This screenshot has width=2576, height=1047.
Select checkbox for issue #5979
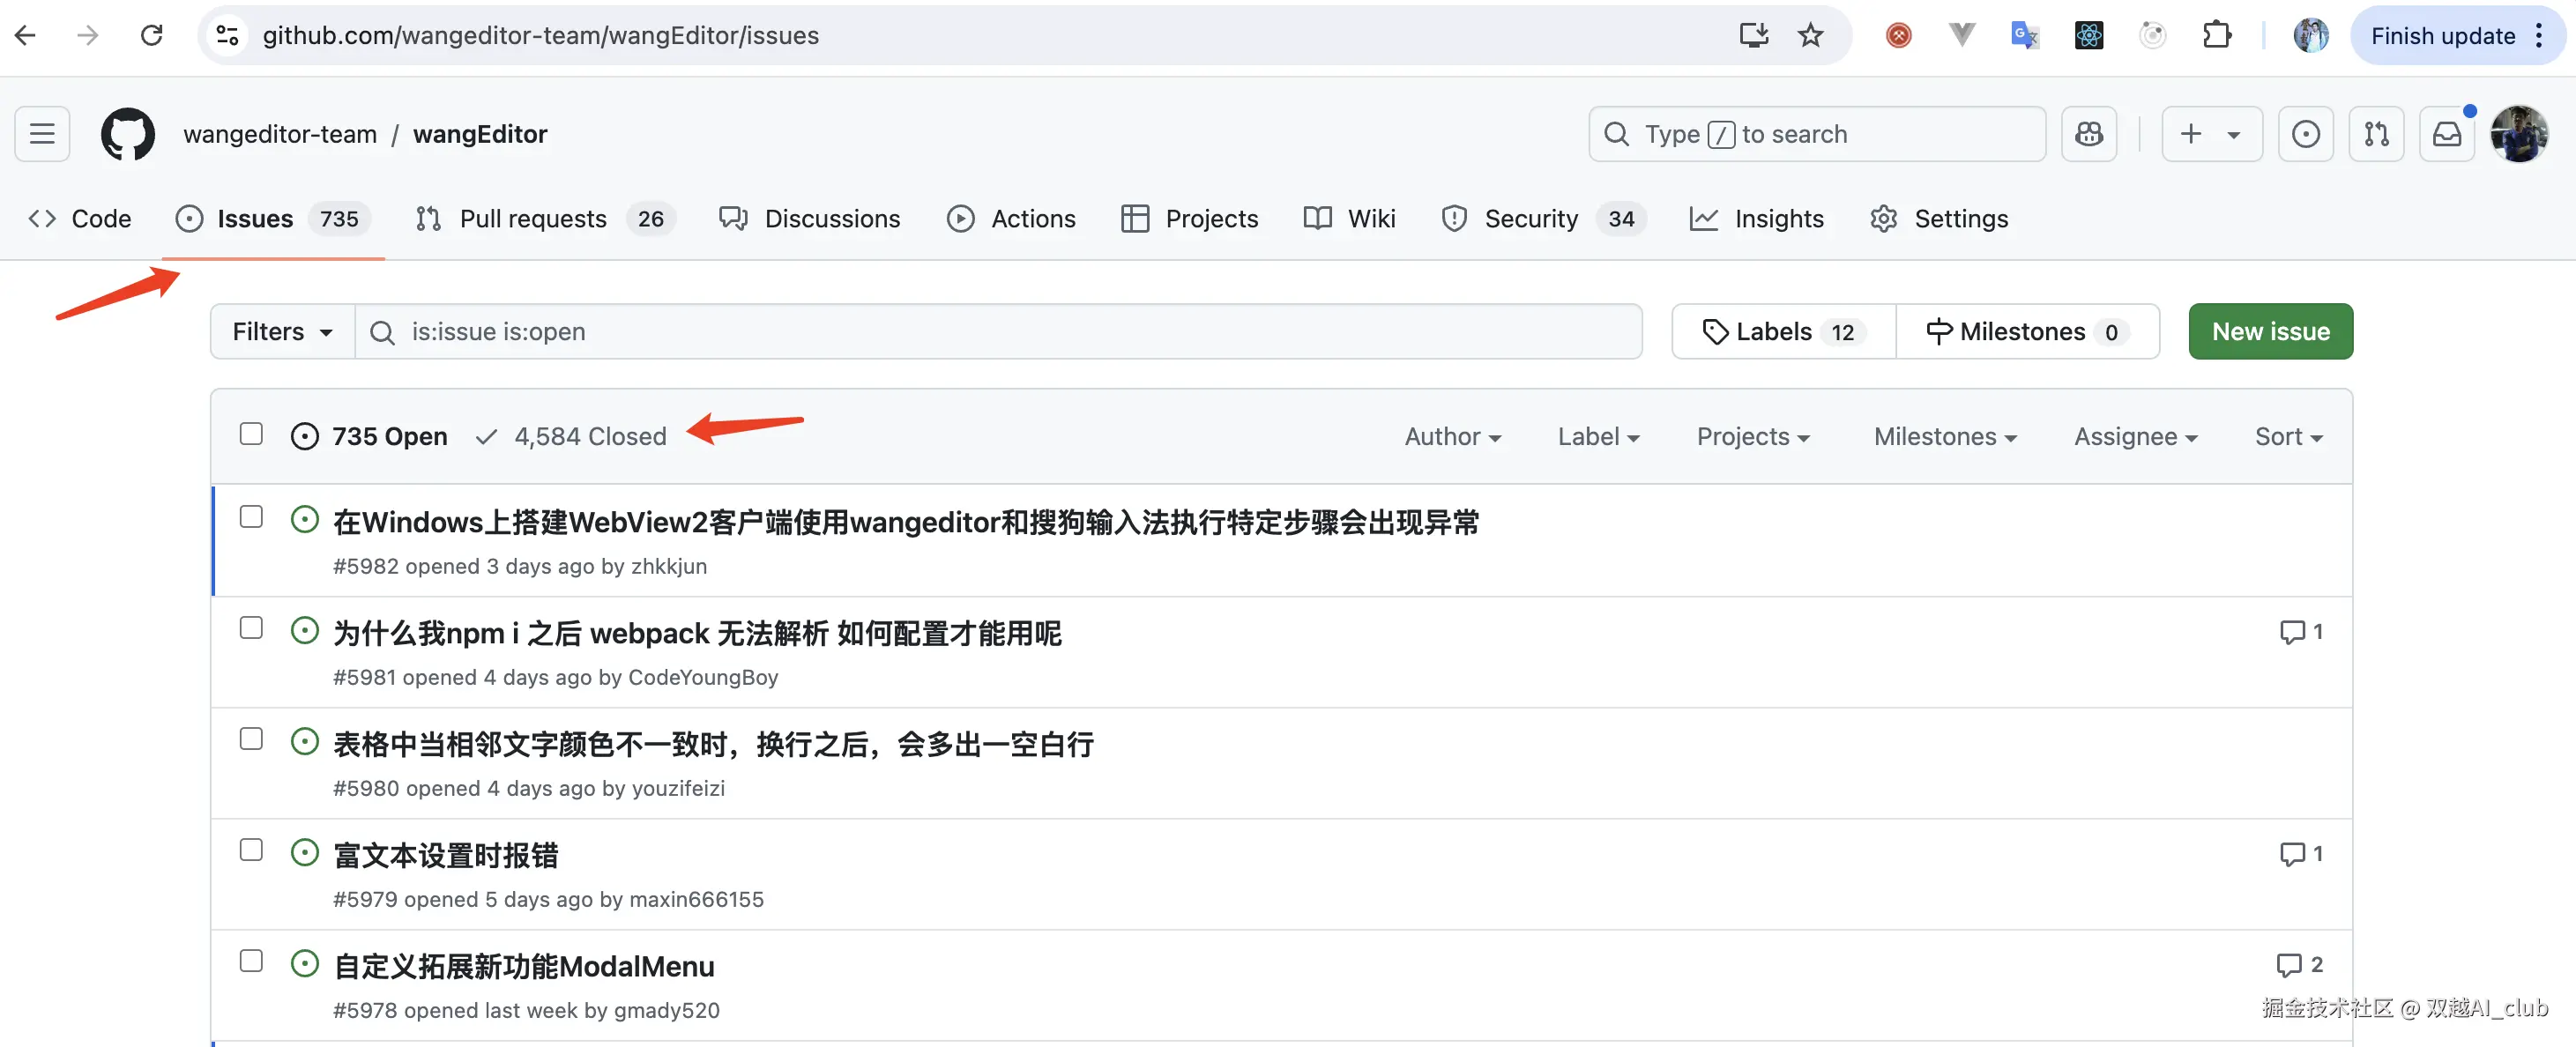pyautogui.click(x=251, y=850)
